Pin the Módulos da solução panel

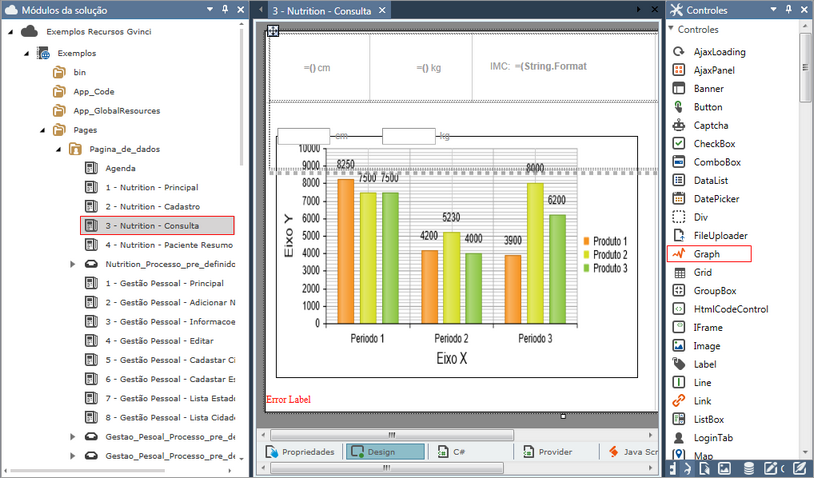[x=225, y=9]
